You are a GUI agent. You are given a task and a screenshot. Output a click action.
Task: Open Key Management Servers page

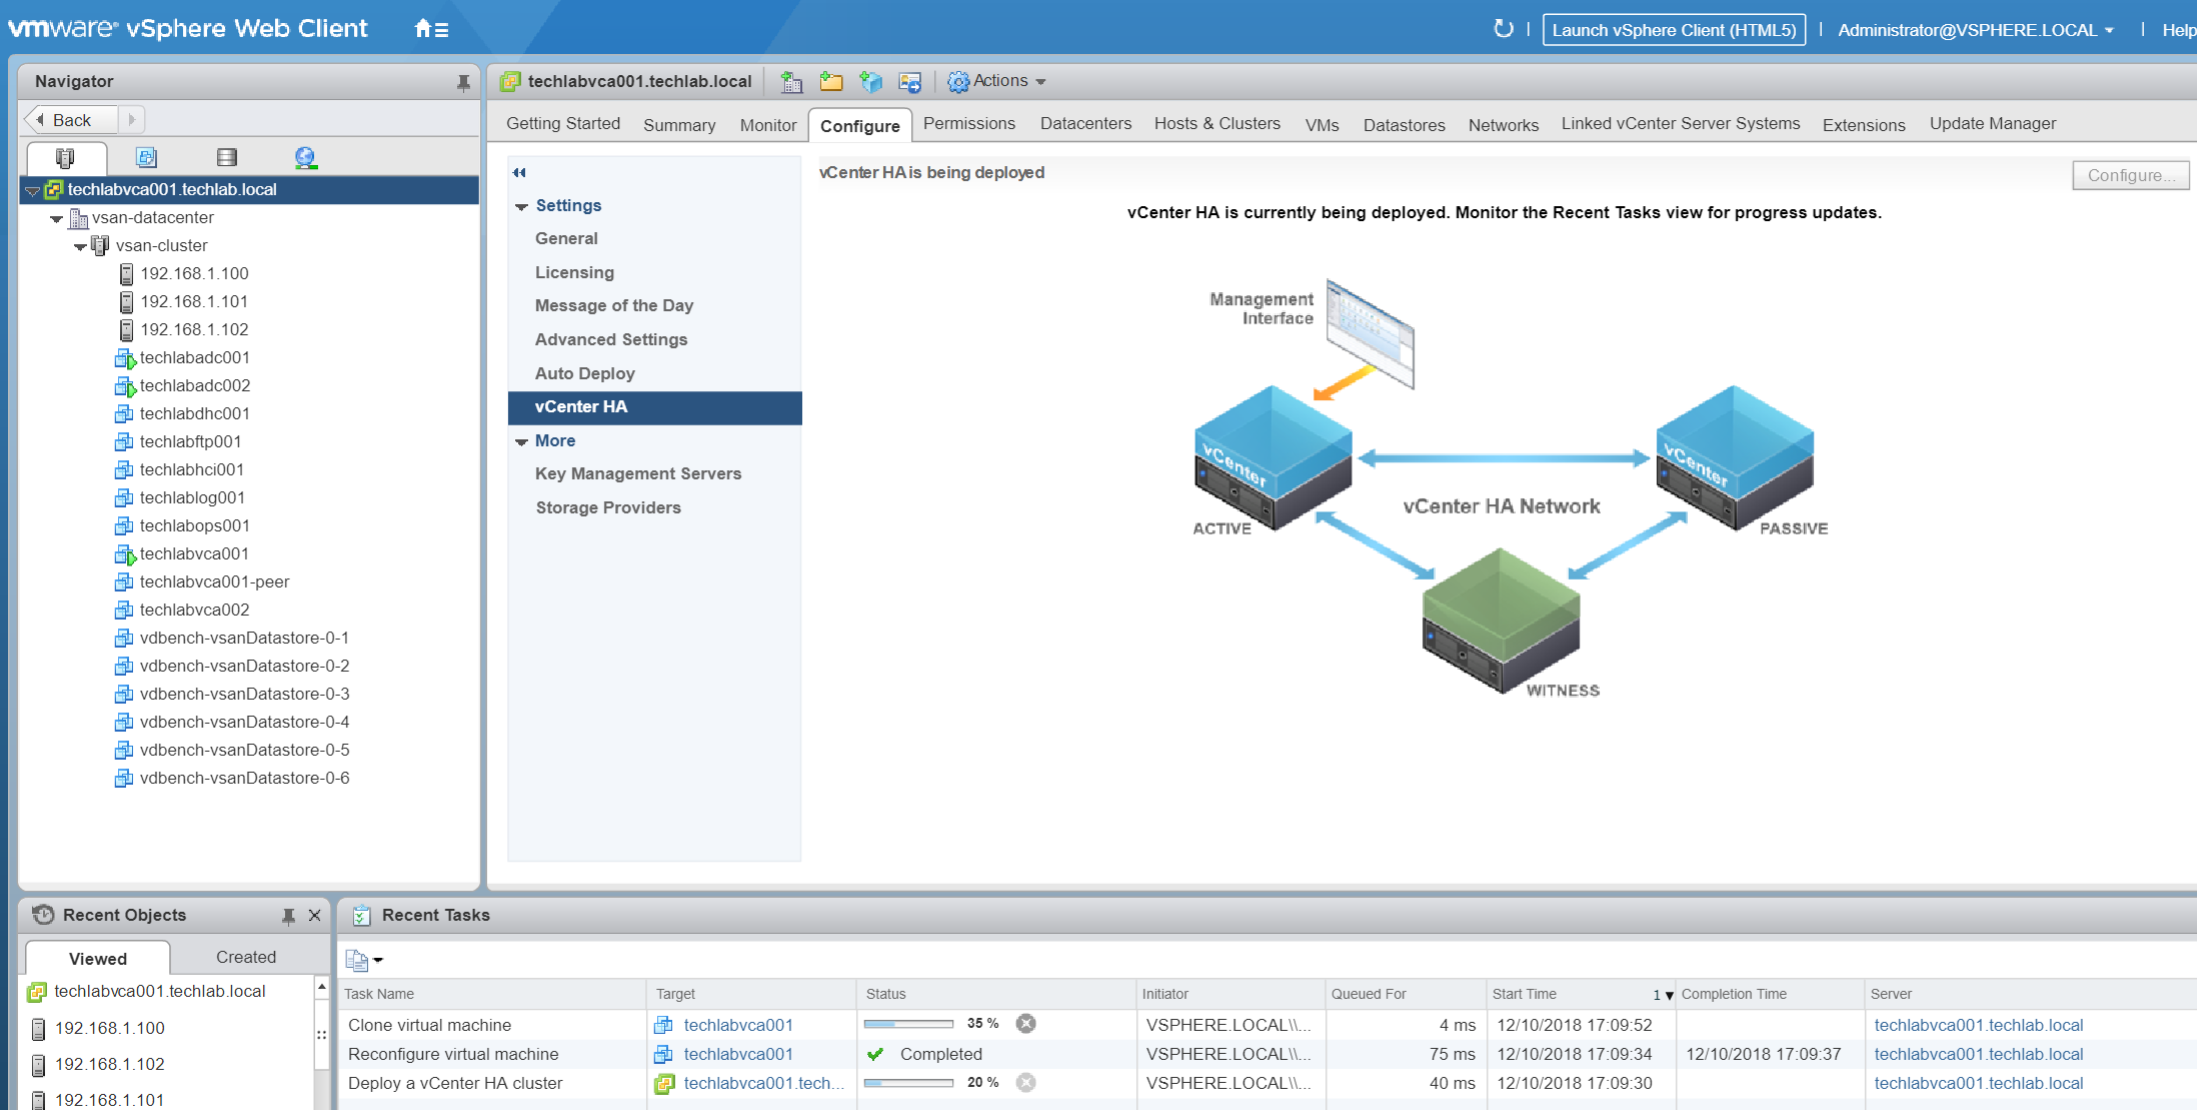click(638, 473)
